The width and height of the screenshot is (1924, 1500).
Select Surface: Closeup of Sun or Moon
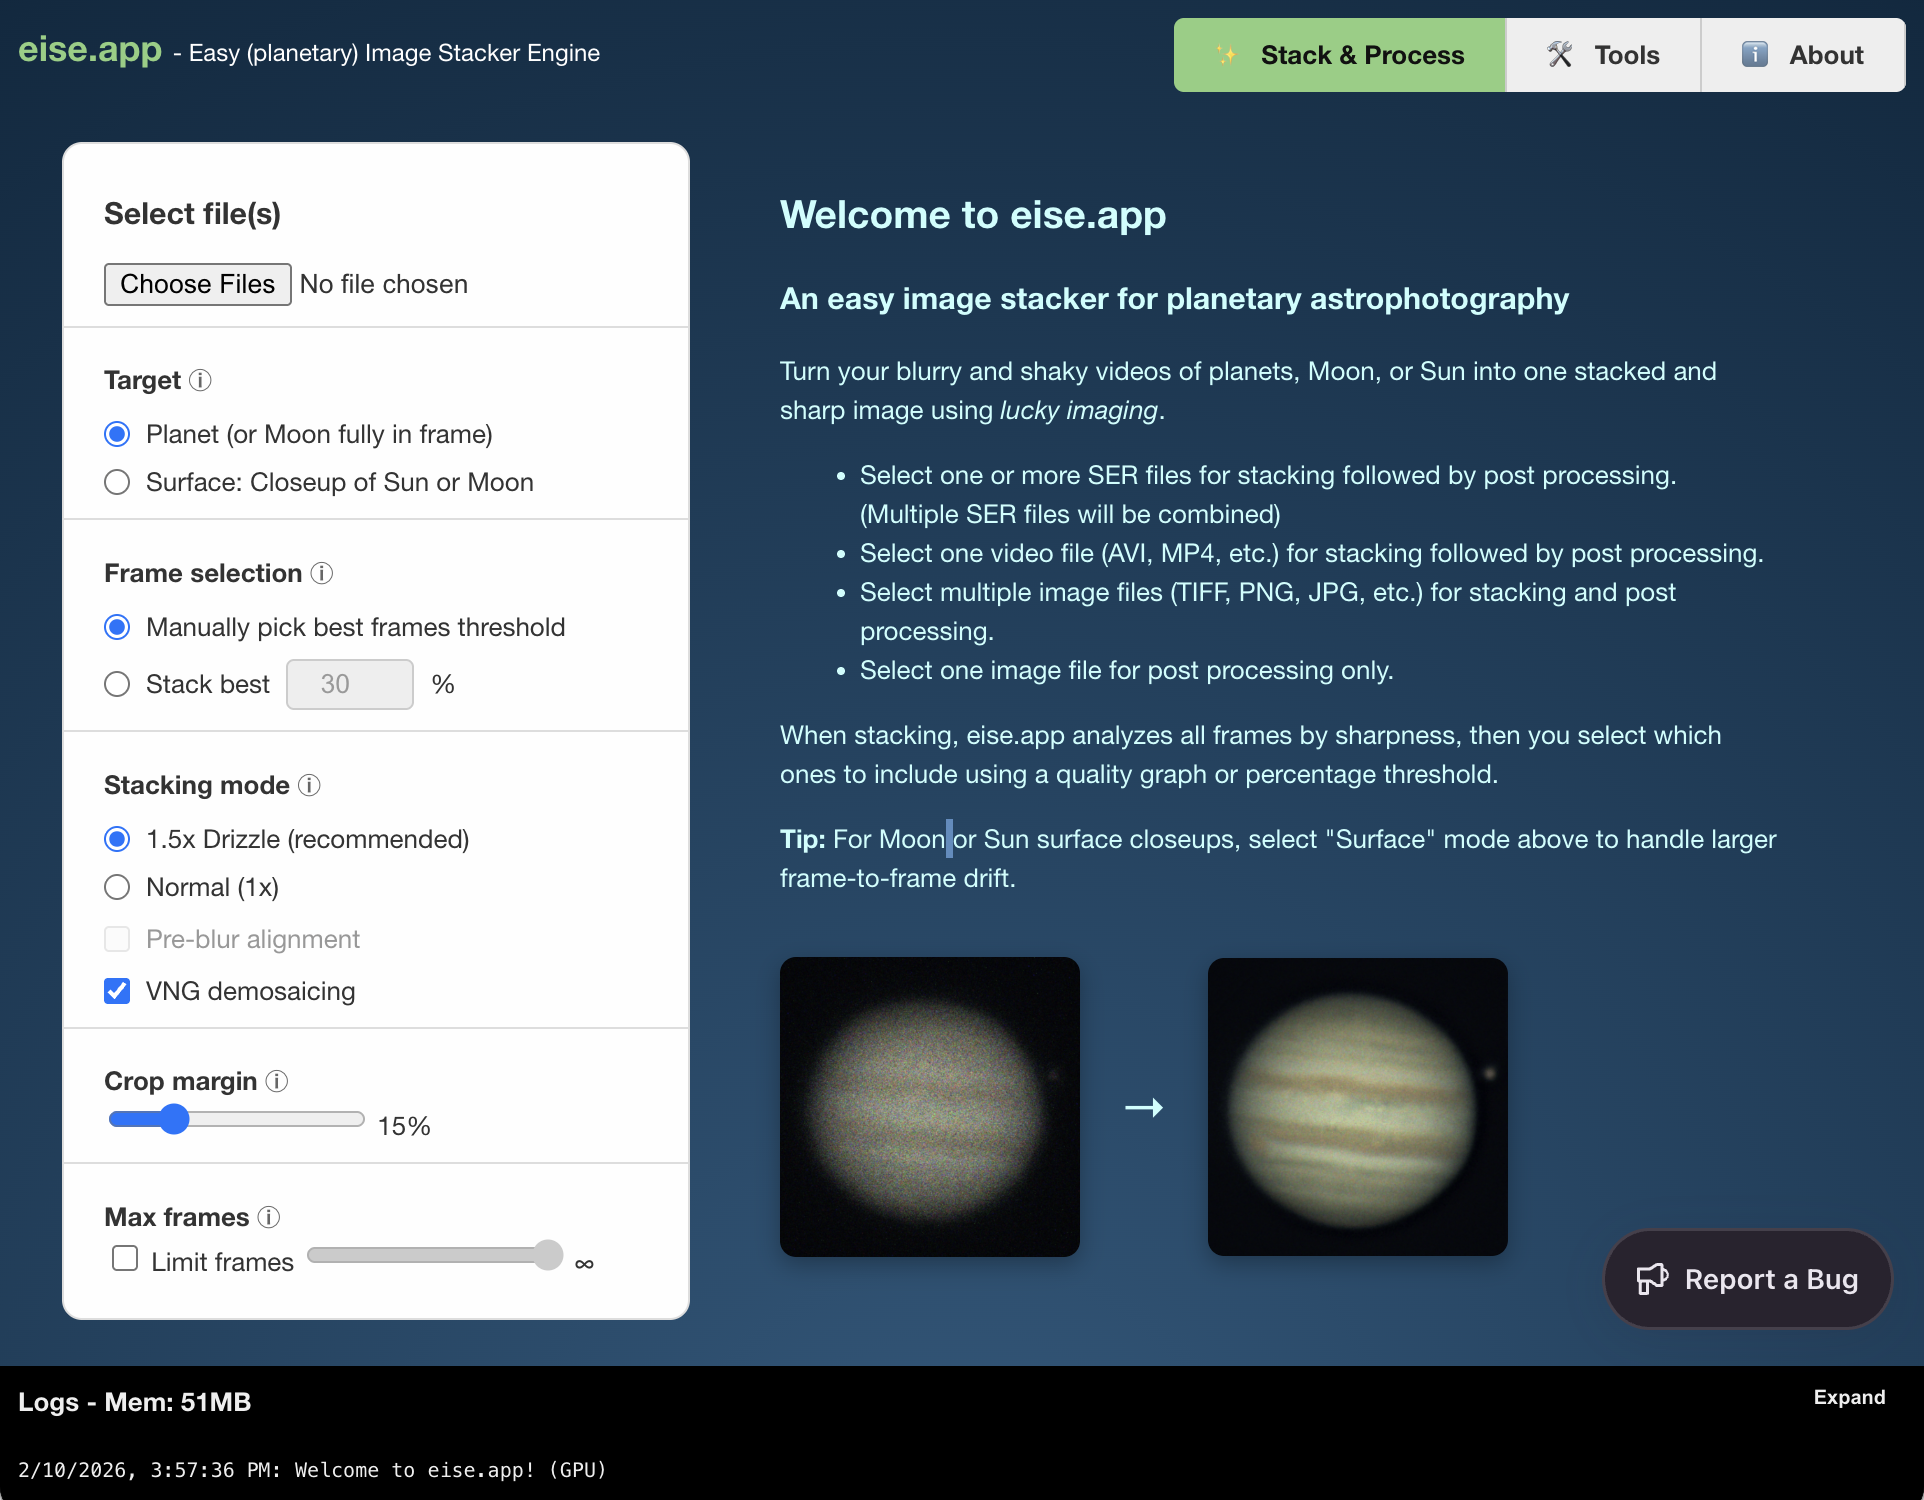117,482
